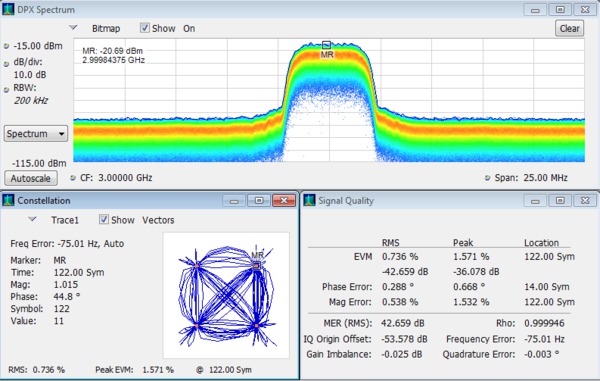Select the dB/div setting knob
600x381 pixels.
[x=6, y=64]
